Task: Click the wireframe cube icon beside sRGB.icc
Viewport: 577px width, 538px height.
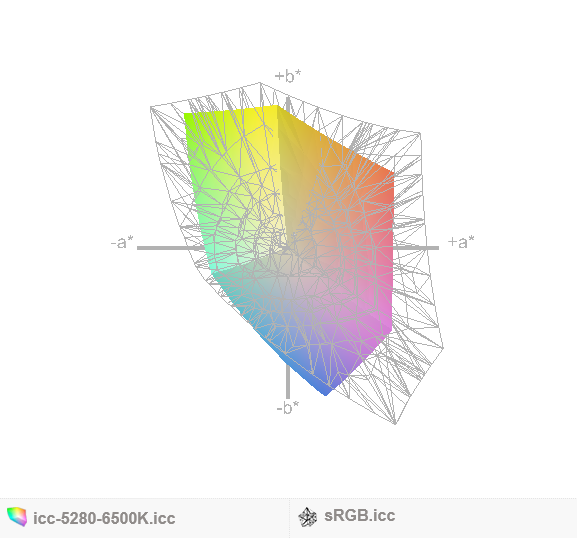Action: coord(307,517)
